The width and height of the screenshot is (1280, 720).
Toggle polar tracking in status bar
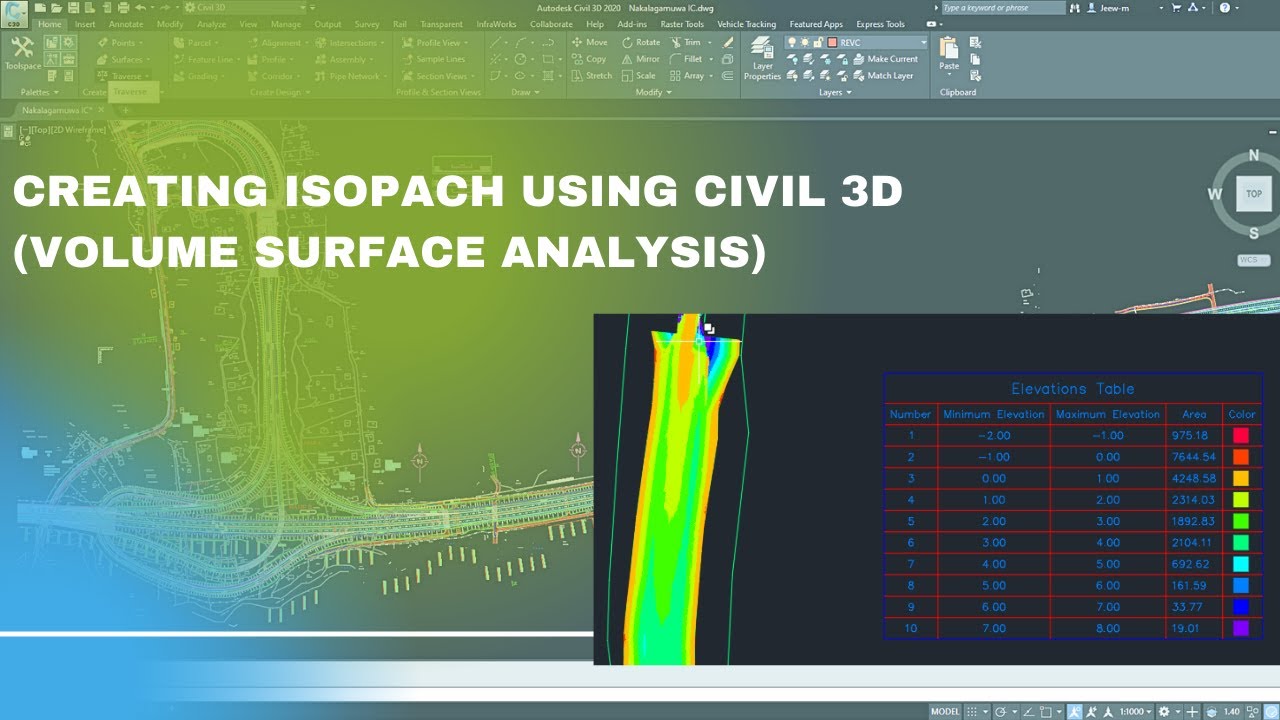pyautogui.click(x=1001, y=712)
